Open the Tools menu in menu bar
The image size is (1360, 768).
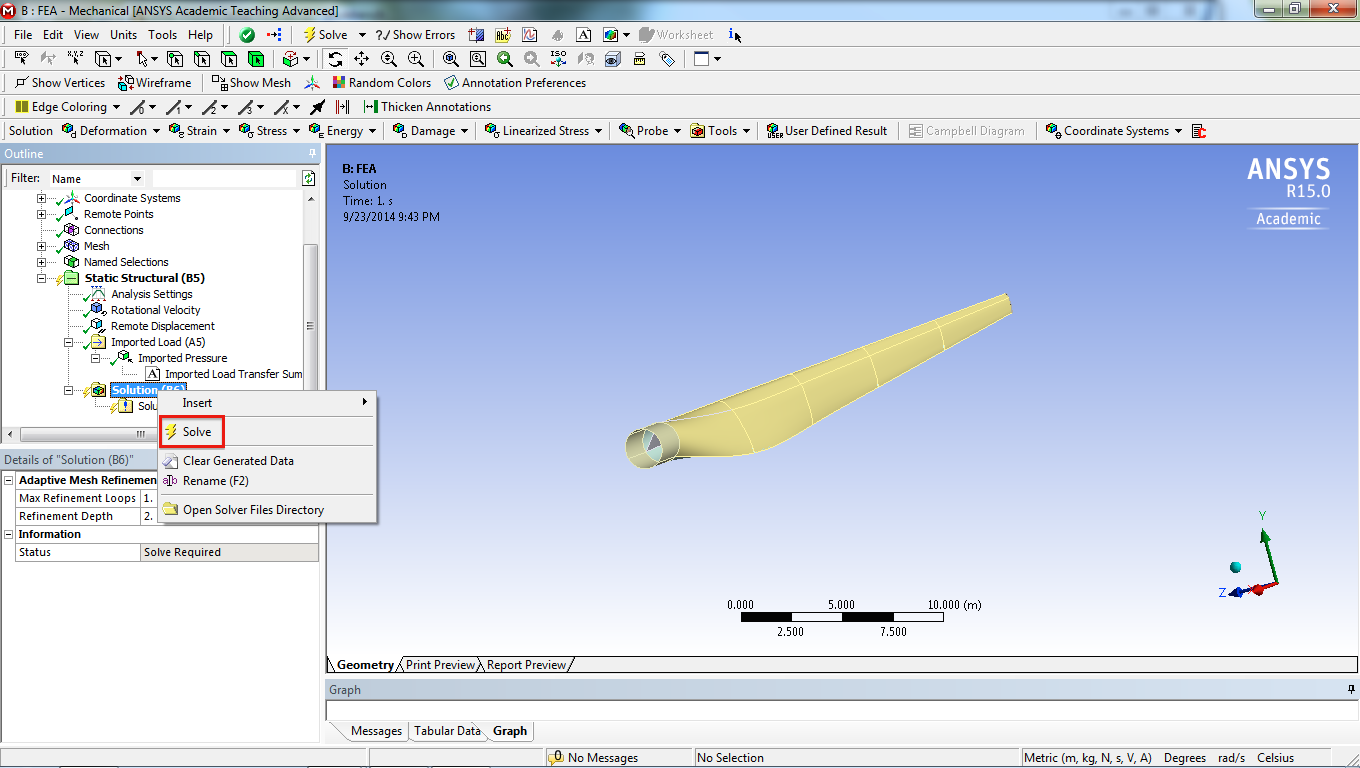point(163,35)
